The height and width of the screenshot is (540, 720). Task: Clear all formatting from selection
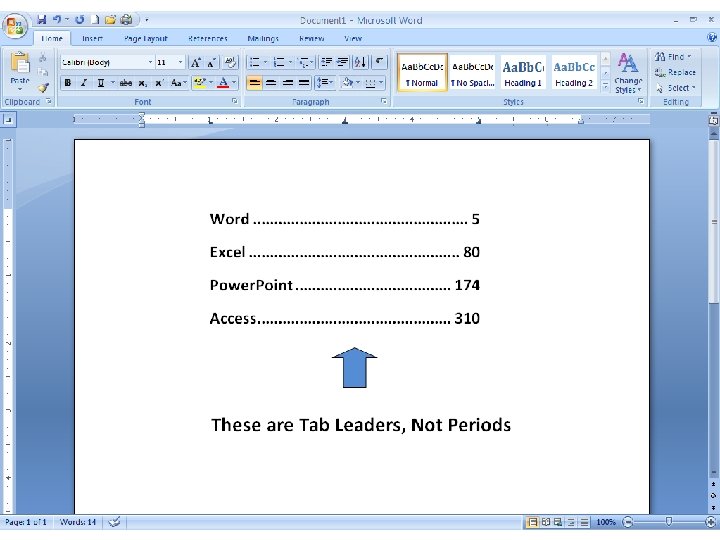tap(231, 62)
